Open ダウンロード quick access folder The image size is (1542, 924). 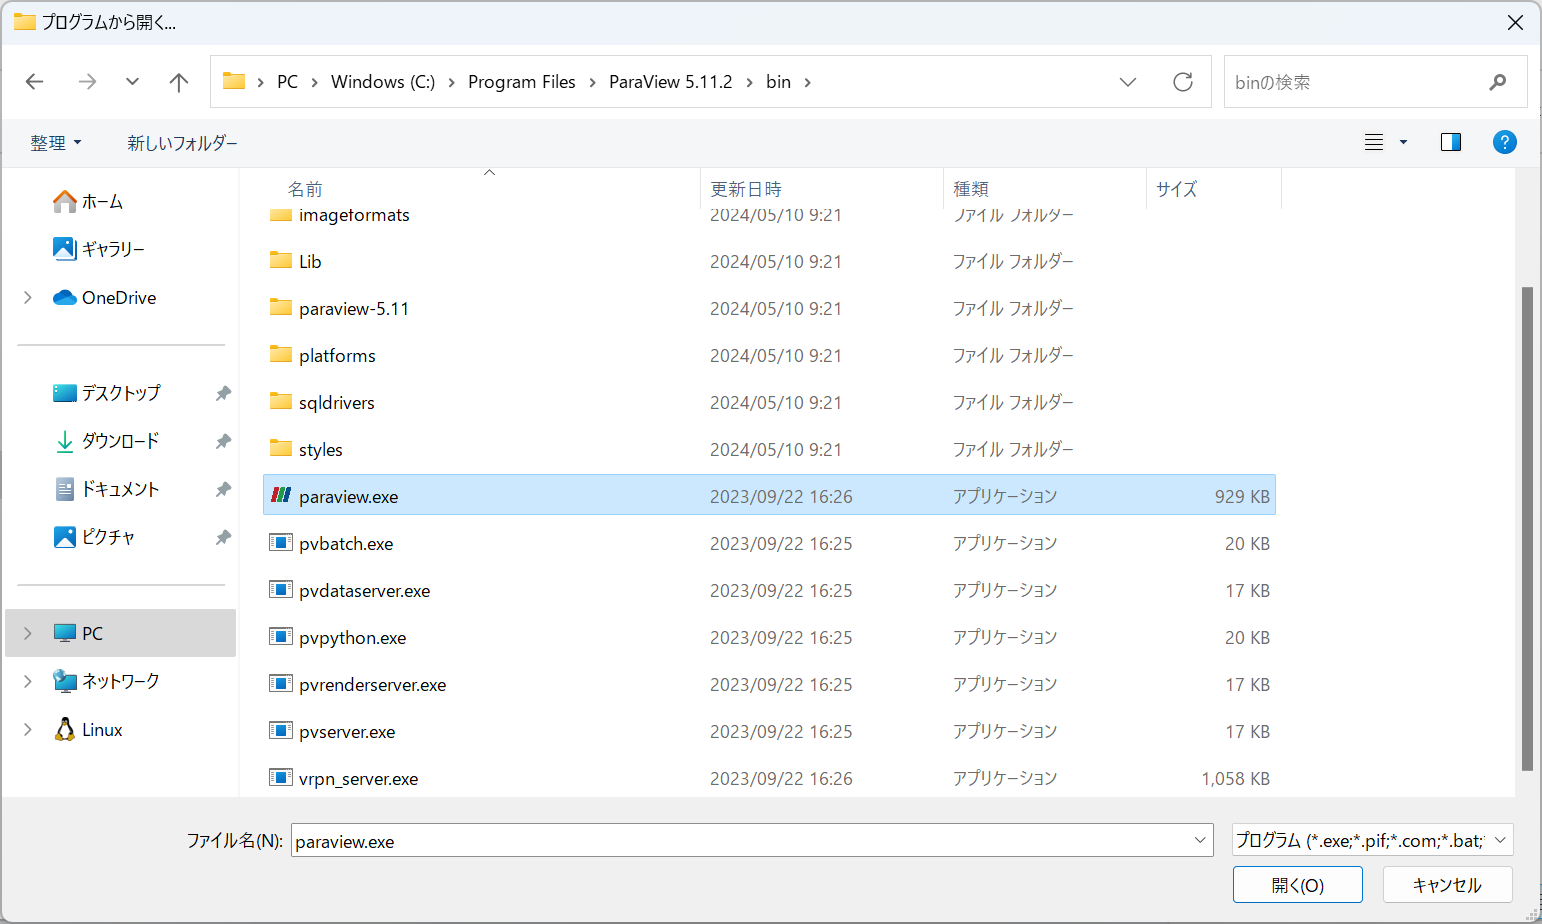[120, 441]
